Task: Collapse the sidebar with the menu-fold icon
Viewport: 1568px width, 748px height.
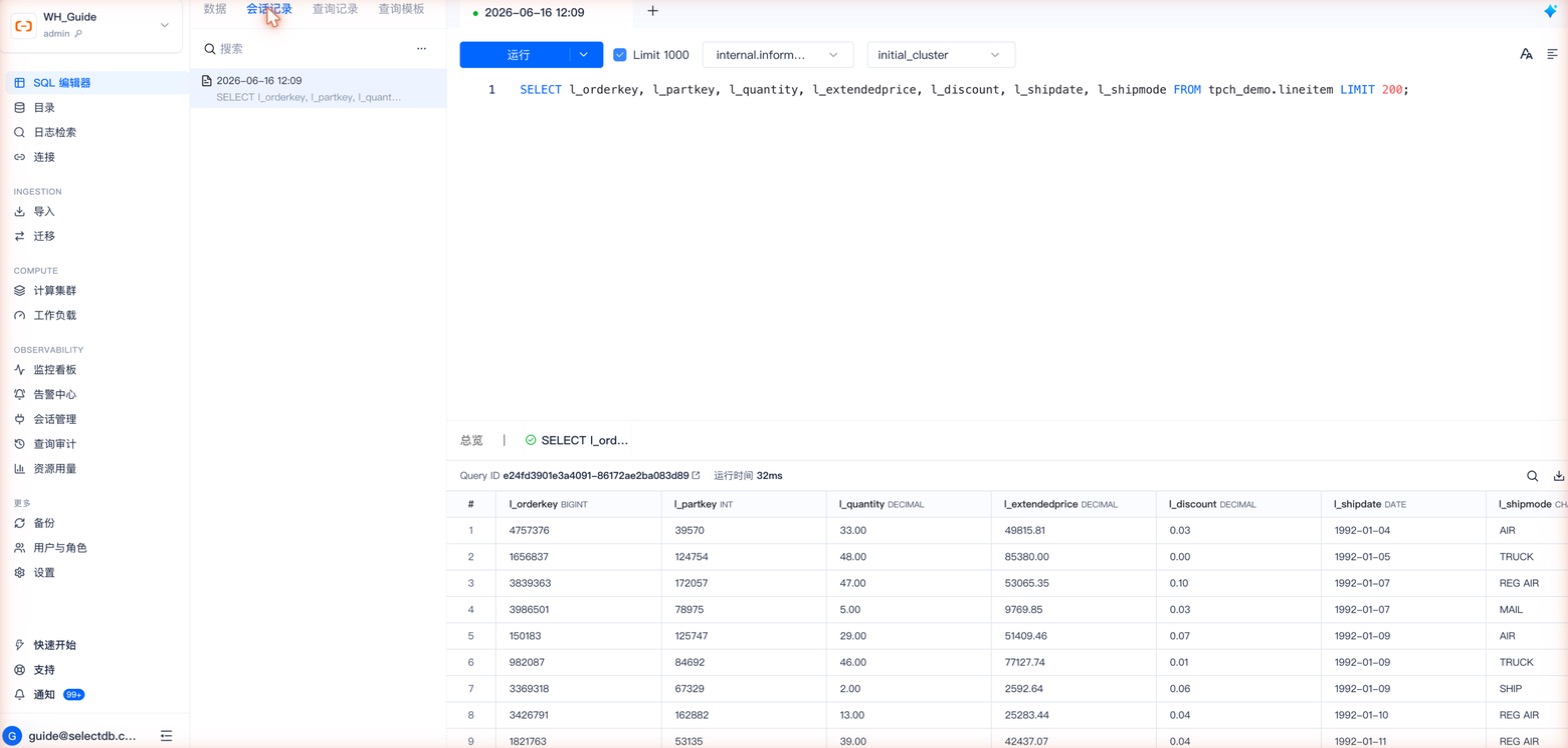Action: tap(166, 736)
